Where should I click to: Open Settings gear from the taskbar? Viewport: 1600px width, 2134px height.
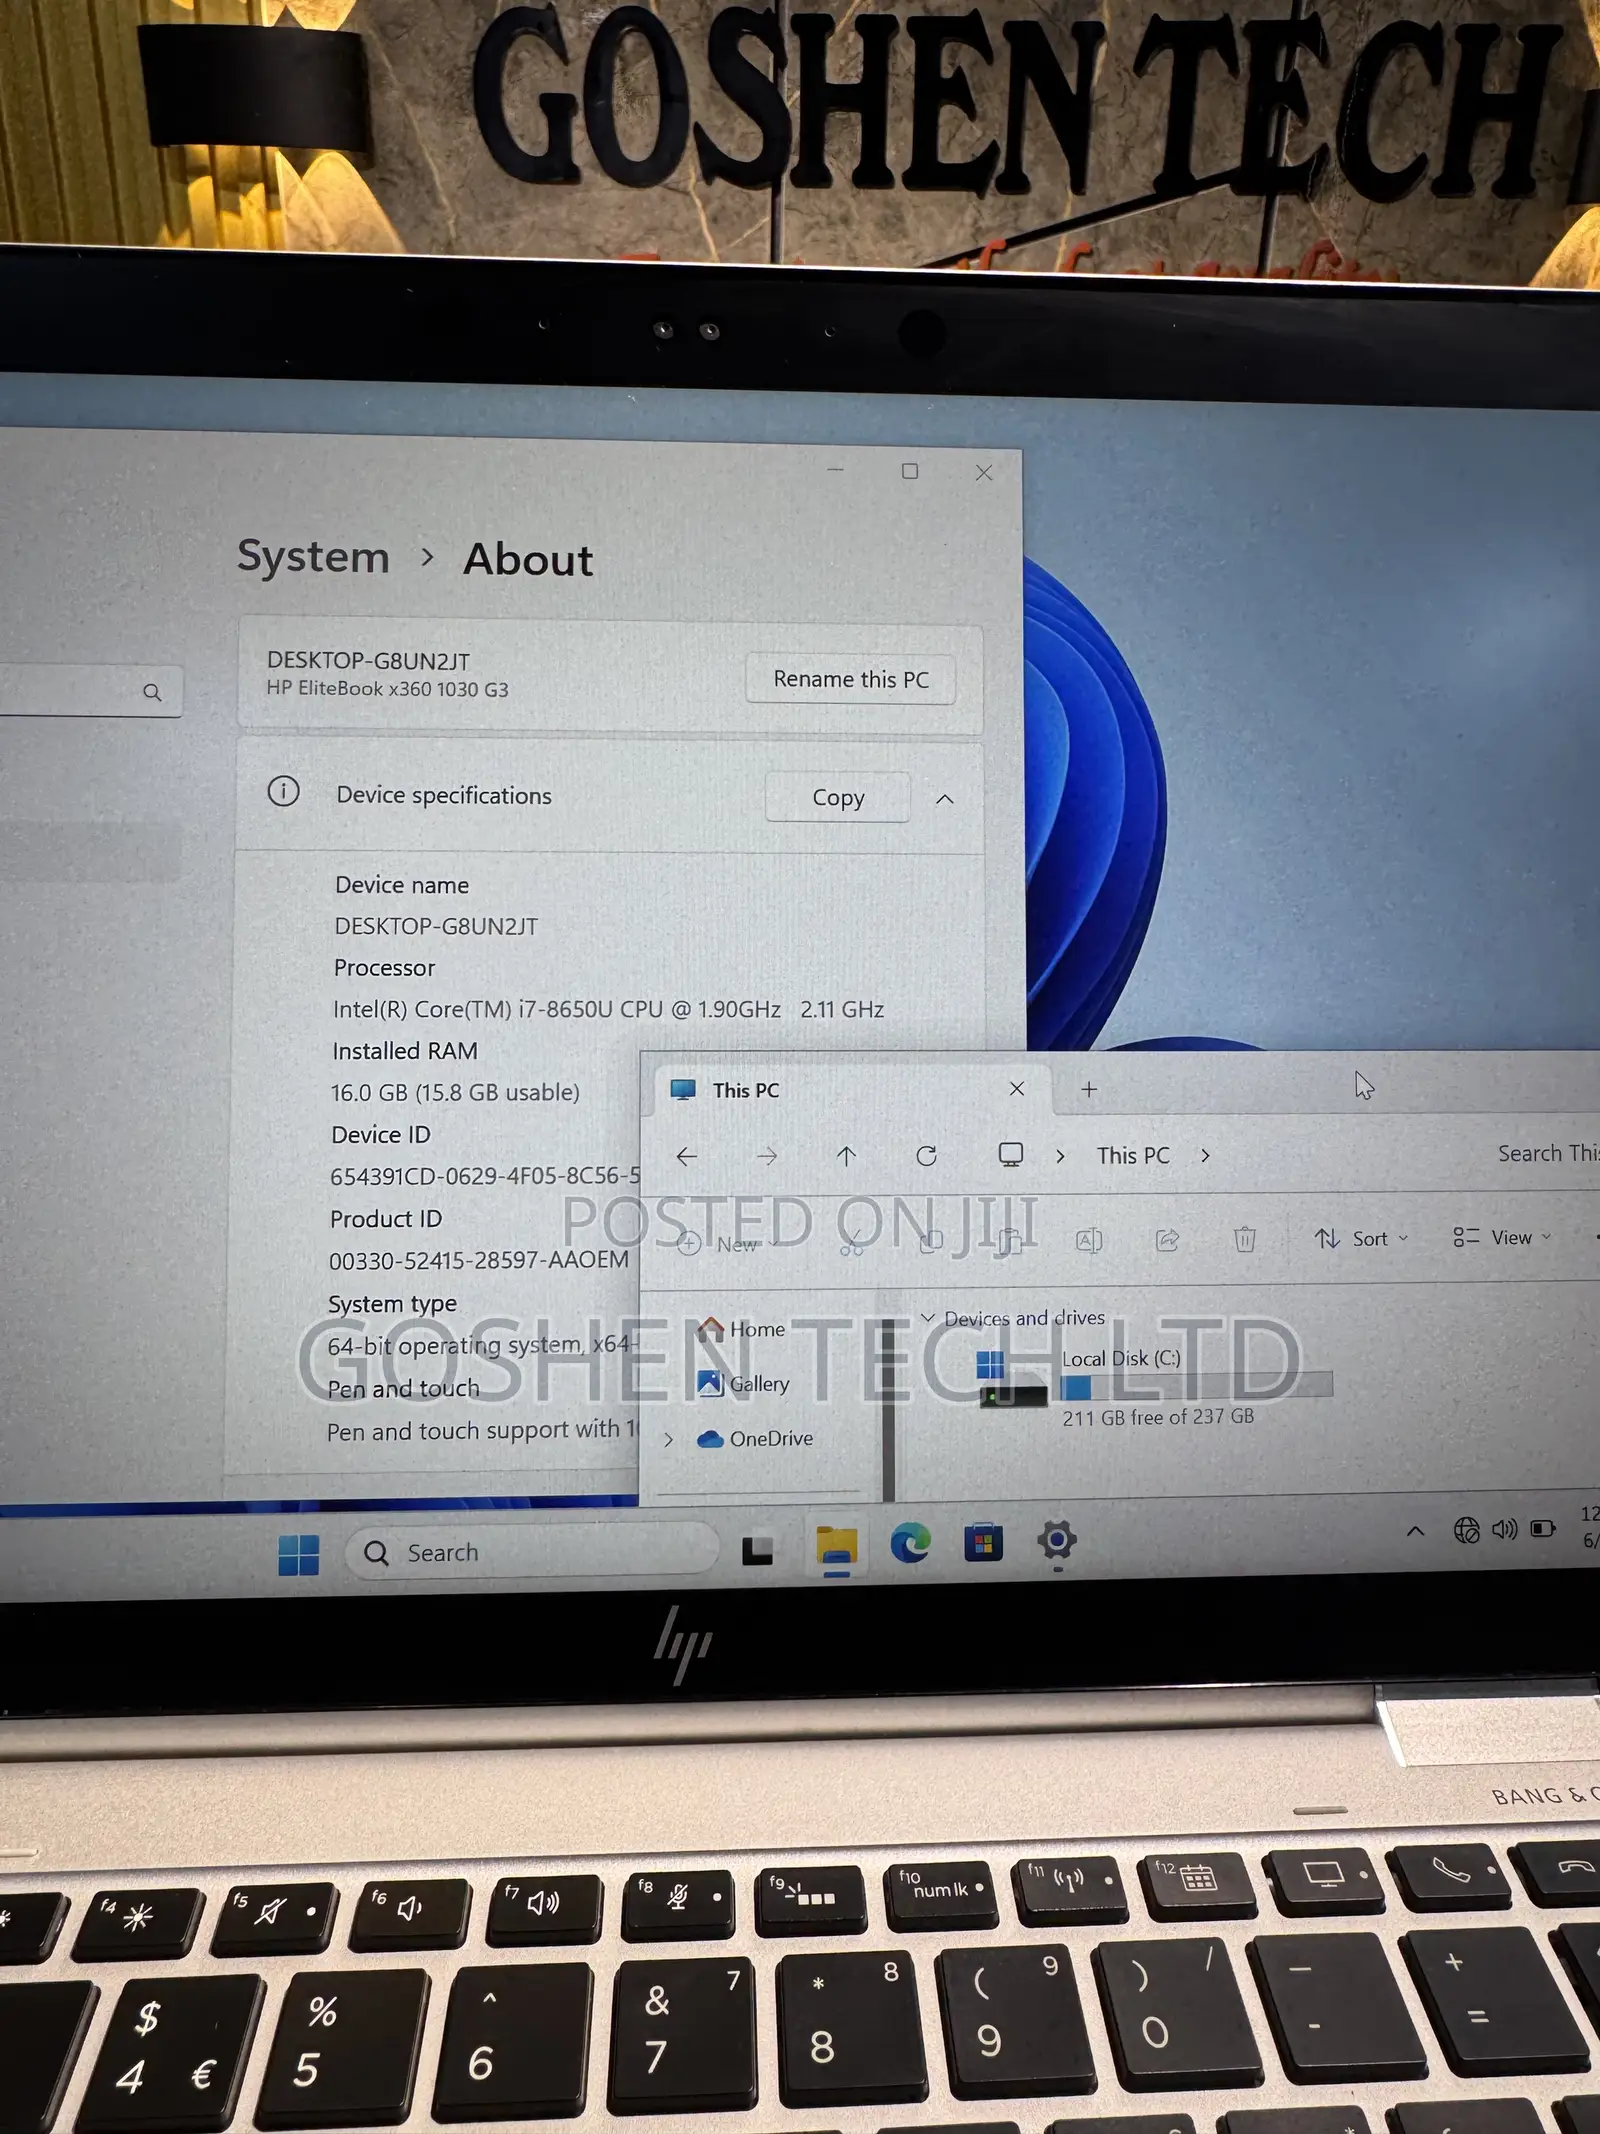point(1057,1540)
